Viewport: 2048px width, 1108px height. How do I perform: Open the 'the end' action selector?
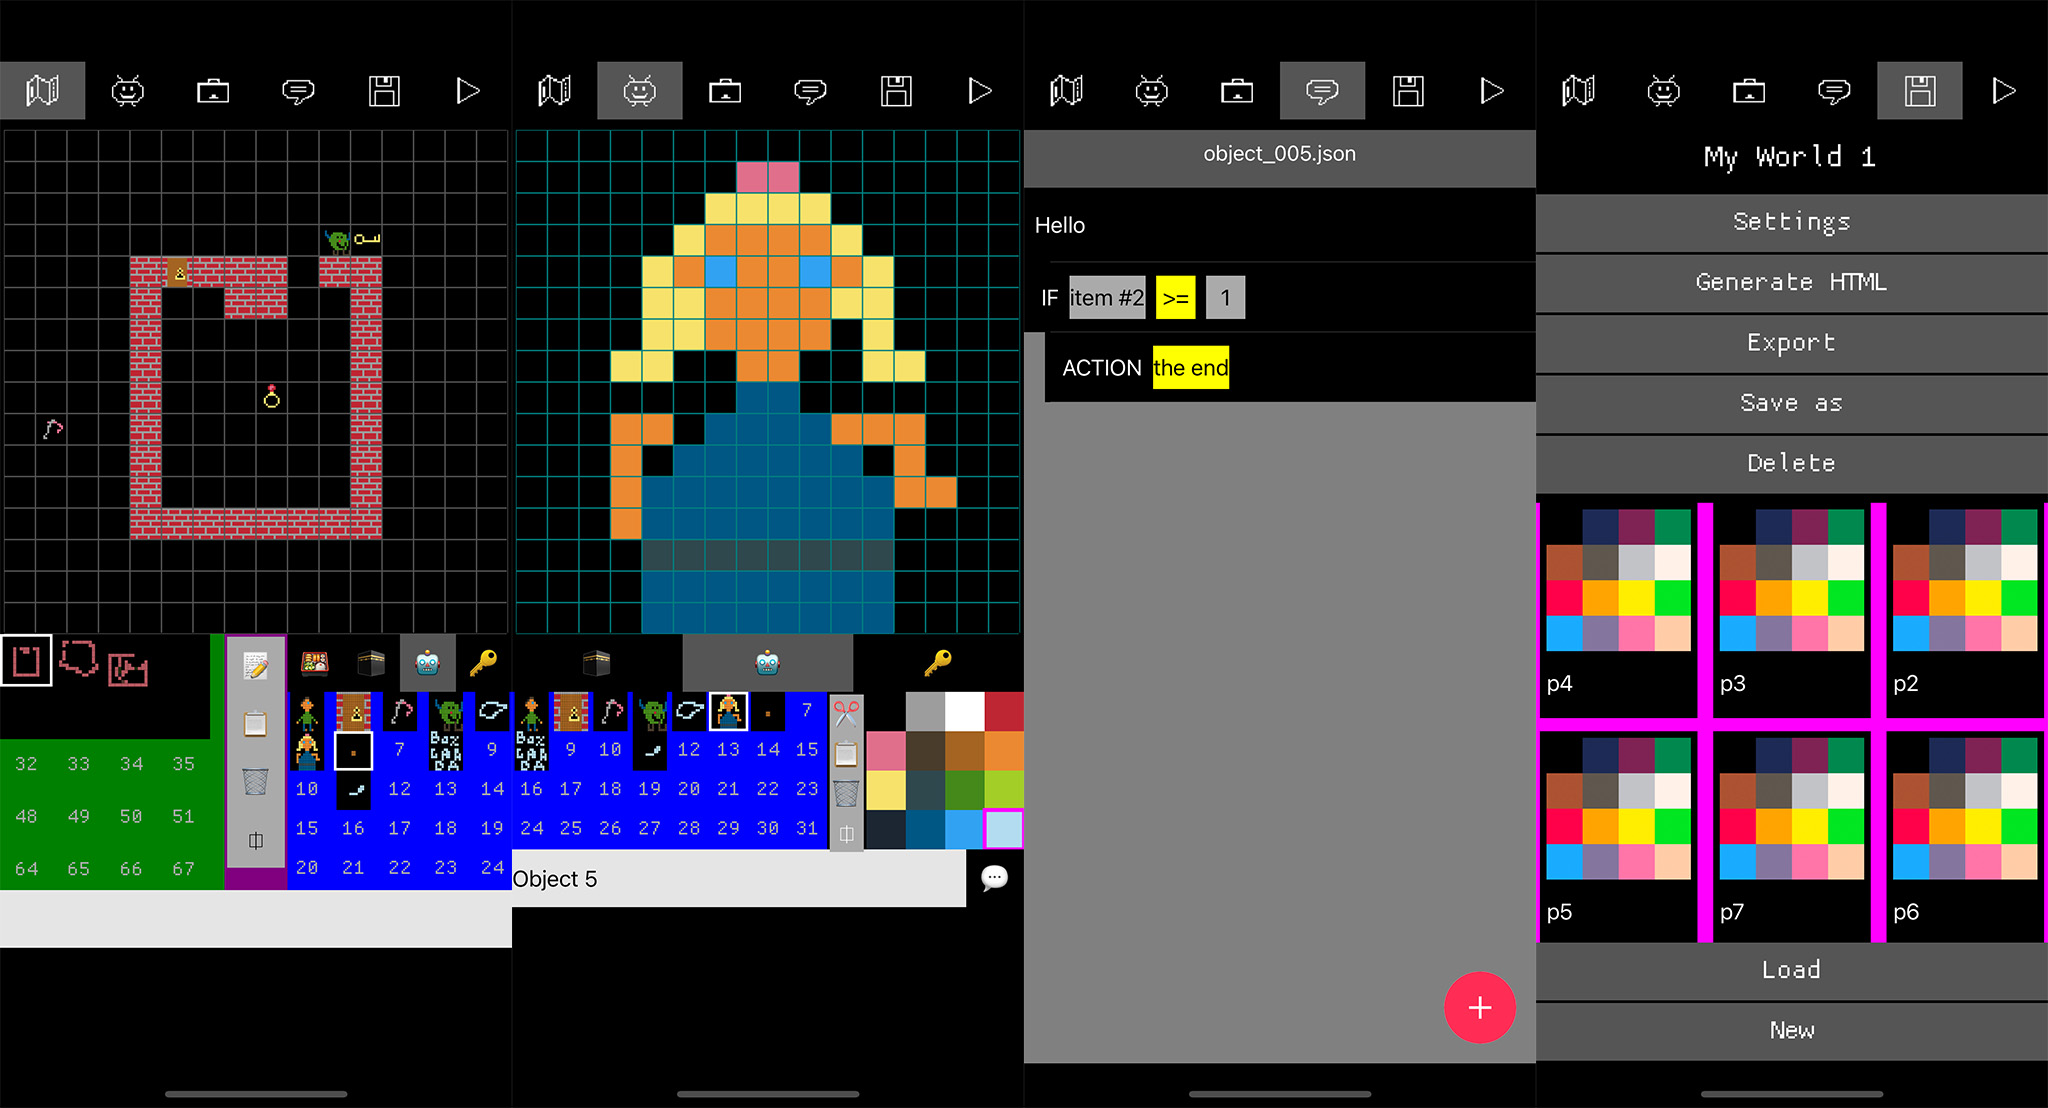pos(1190,367)
